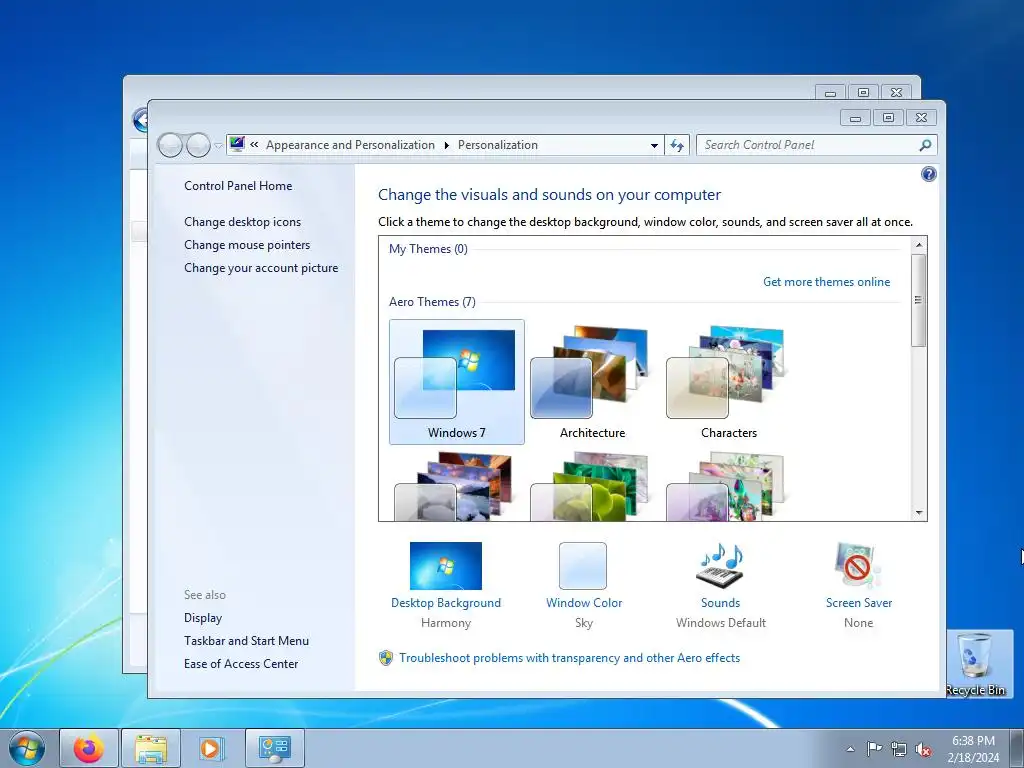
Task: Click the Forward navigation button
Action: coord(198,145)
